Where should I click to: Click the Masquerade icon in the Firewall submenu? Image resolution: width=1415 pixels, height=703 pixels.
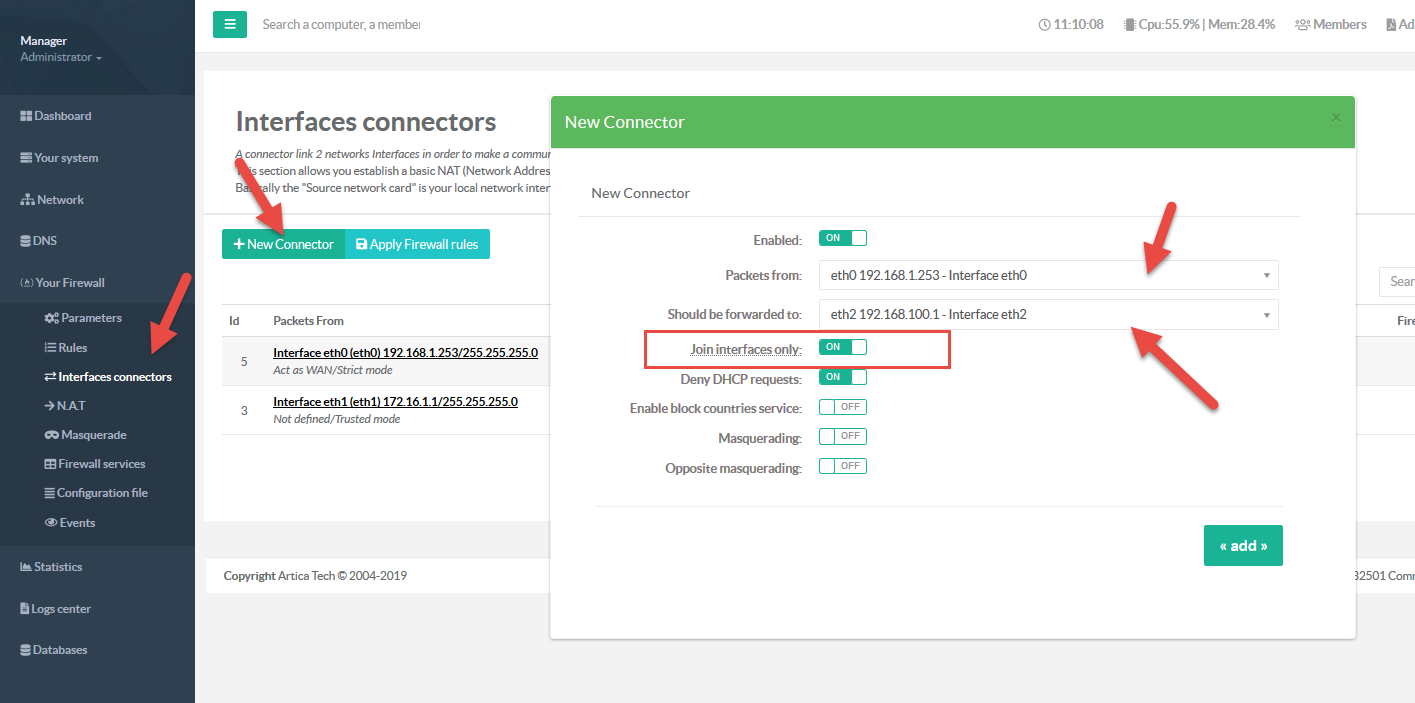[x=52, y=435]
